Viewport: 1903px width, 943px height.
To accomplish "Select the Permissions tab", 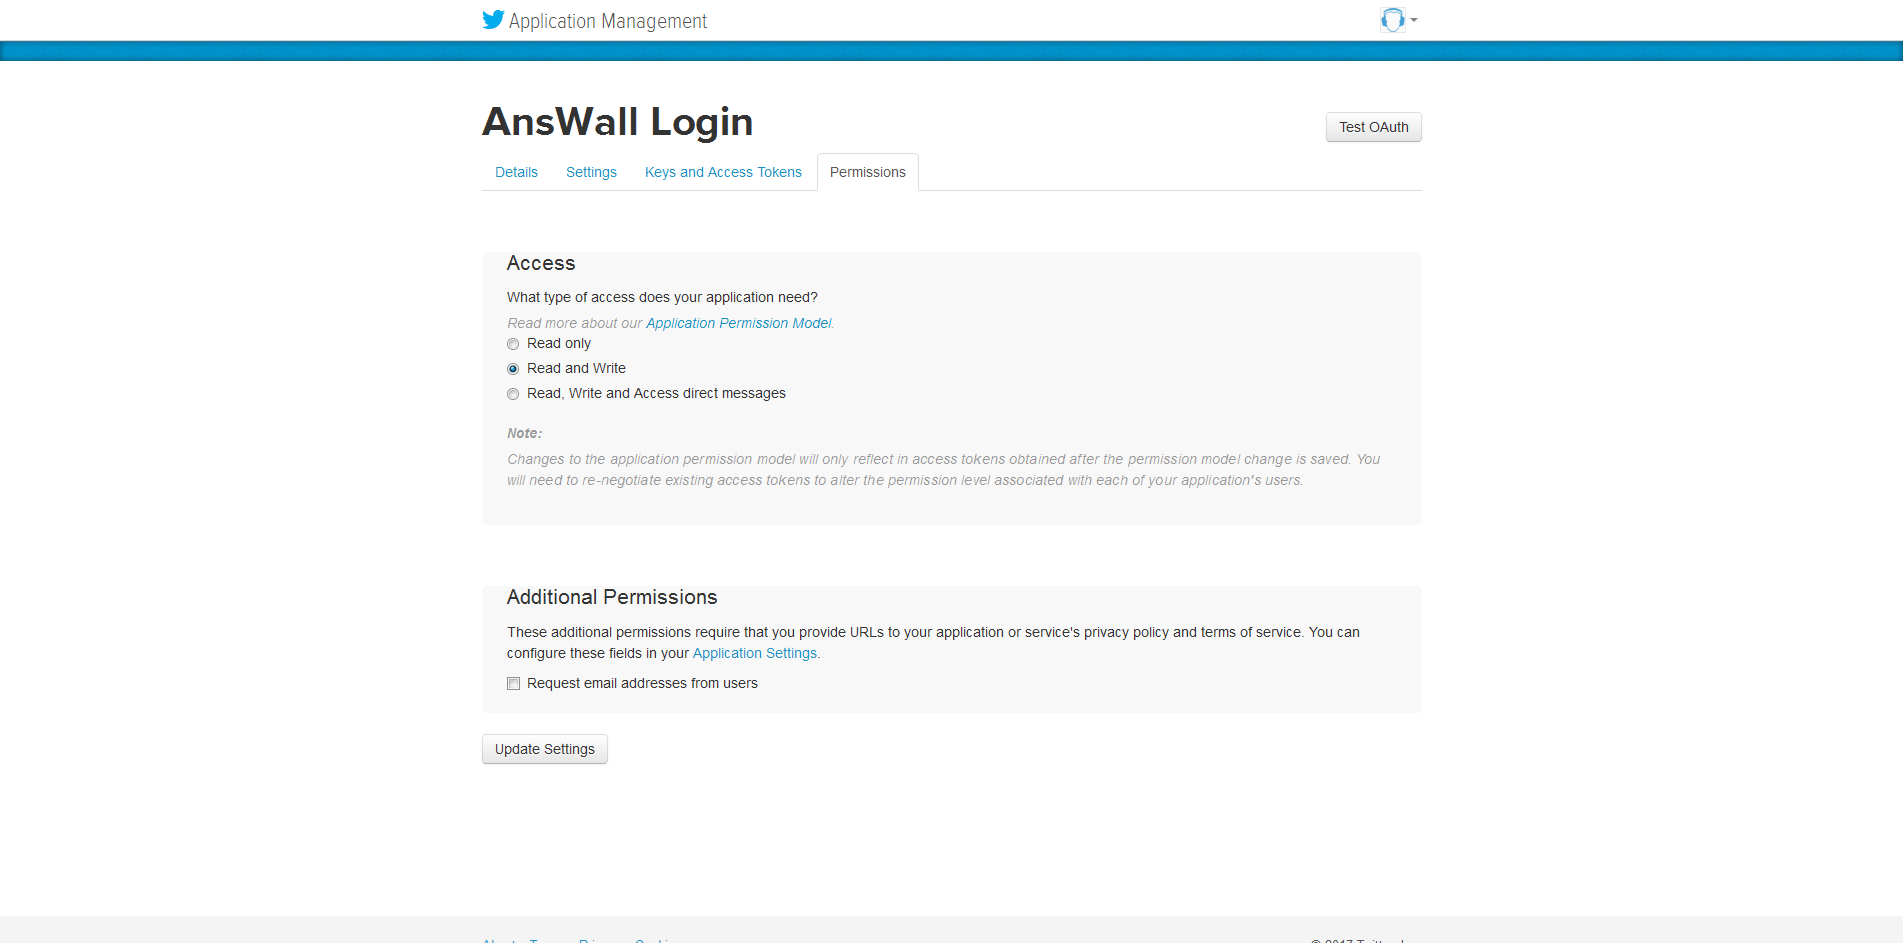I will click(867, 172).
